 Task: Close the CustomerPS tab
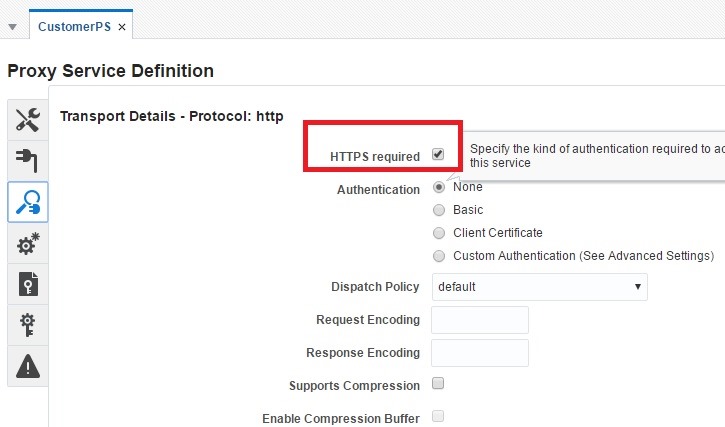pyautogui.click(x=122, y=27)
